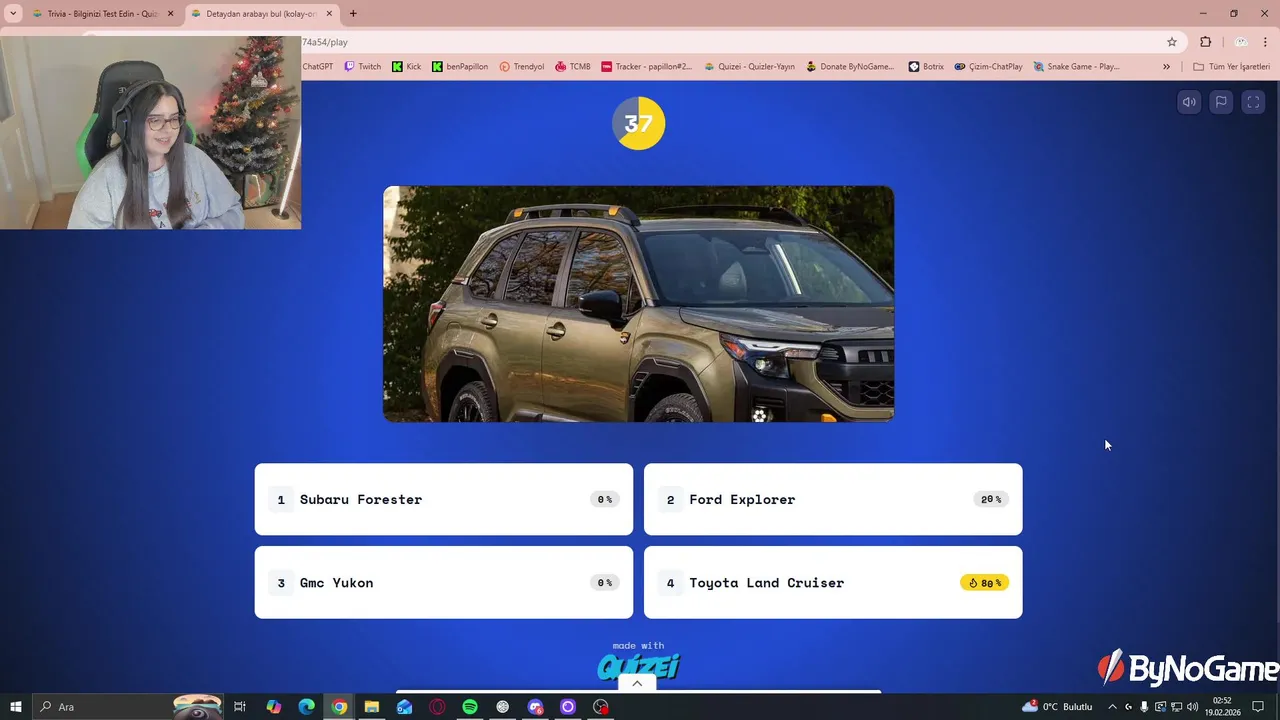The height and width of the screenshot is (720, 1280).
Task: Open the Tracker - papillon bookmark
Action: click(646, 67)
